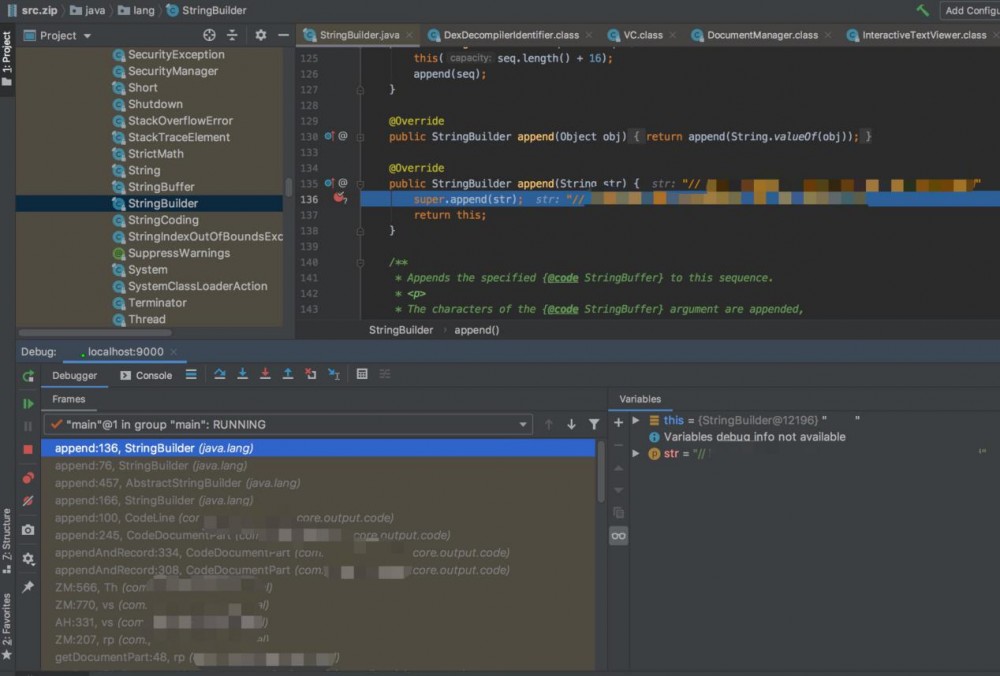Open the thread selector dropdown showing main
1000x676 pixels.
point(288,424)
